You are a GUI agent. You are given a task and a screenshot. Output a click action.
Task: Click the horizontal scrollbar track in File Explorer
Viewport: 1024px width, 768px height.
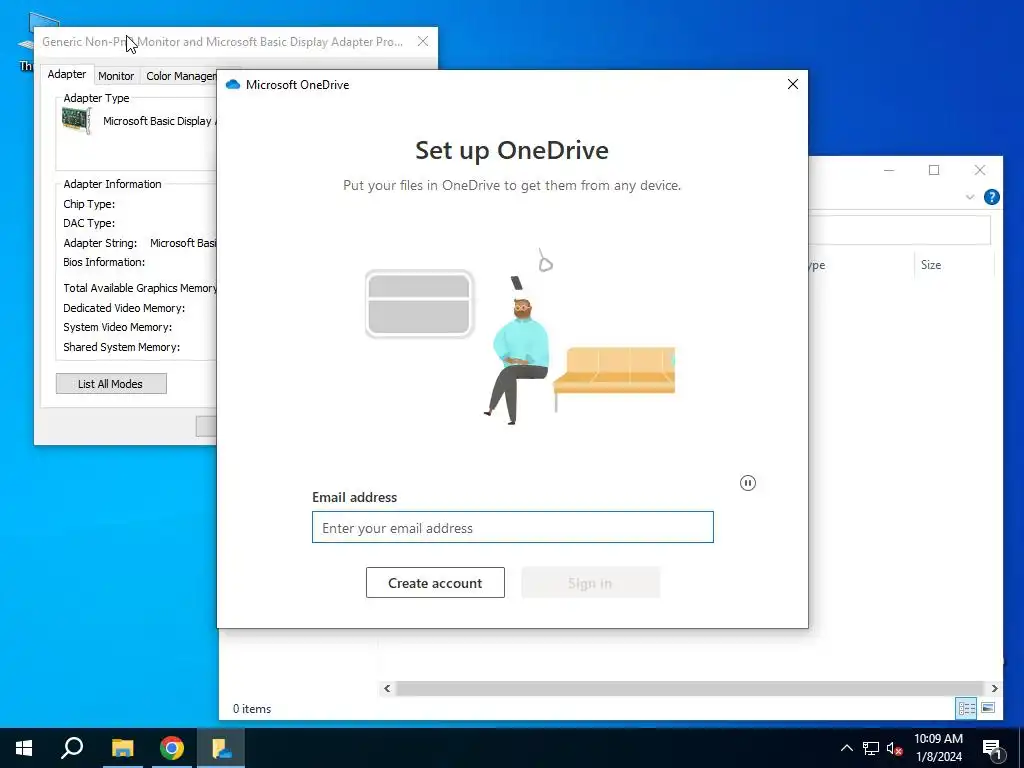[x=690, y=688]
